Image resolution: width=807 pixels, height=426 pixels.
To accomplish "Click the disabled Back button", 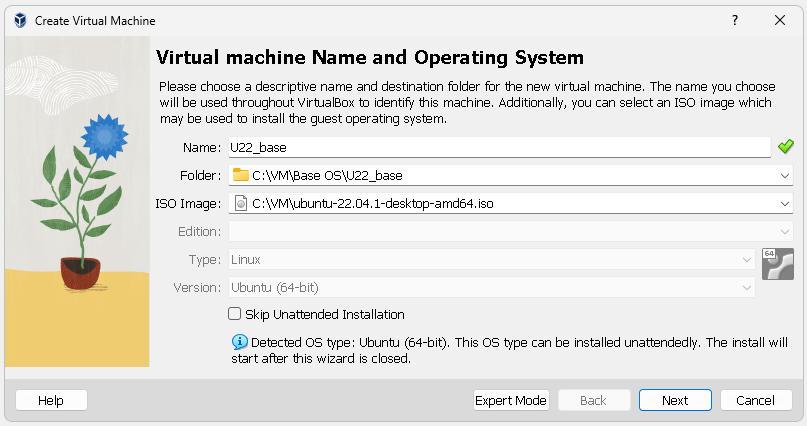I will [594, 400].
